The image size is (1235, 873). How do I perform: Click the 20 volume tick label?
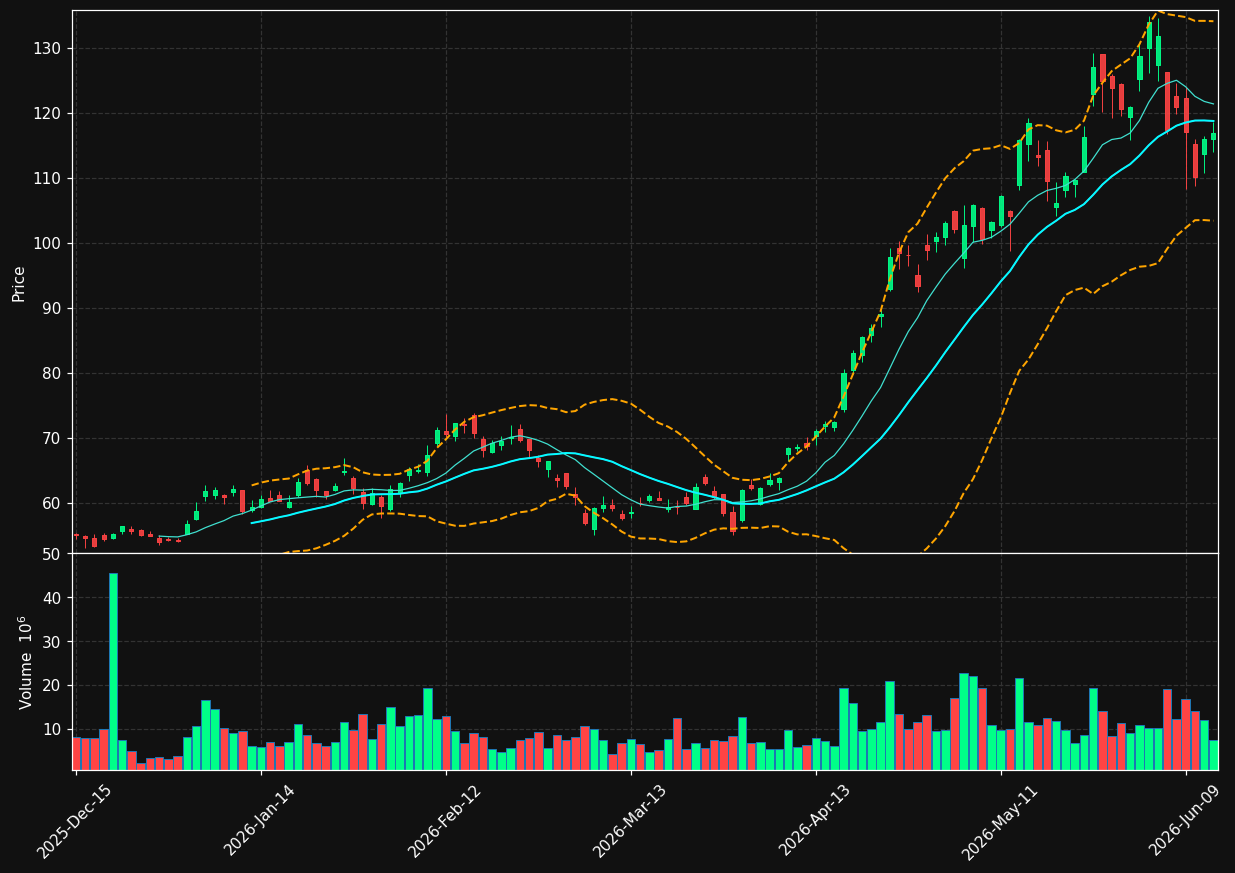point(50,686)
